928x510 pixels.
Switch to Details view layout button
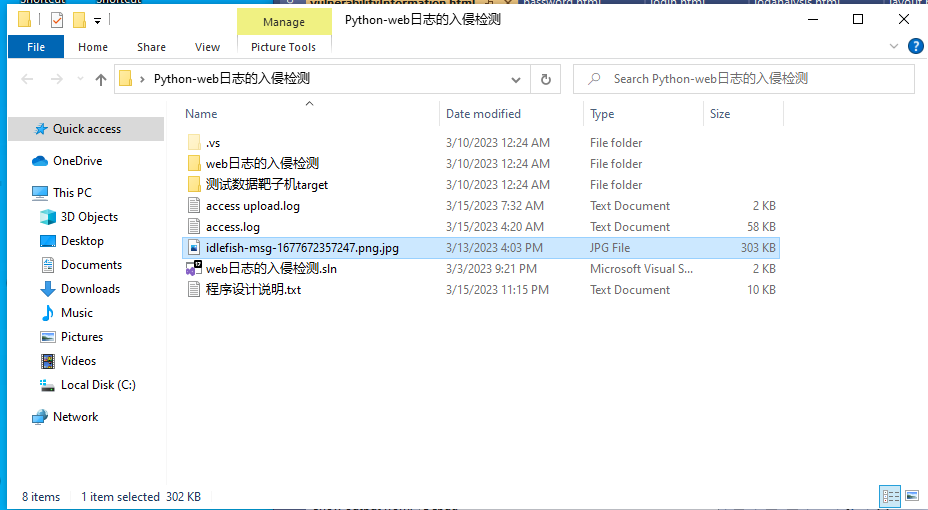point(890,496)
